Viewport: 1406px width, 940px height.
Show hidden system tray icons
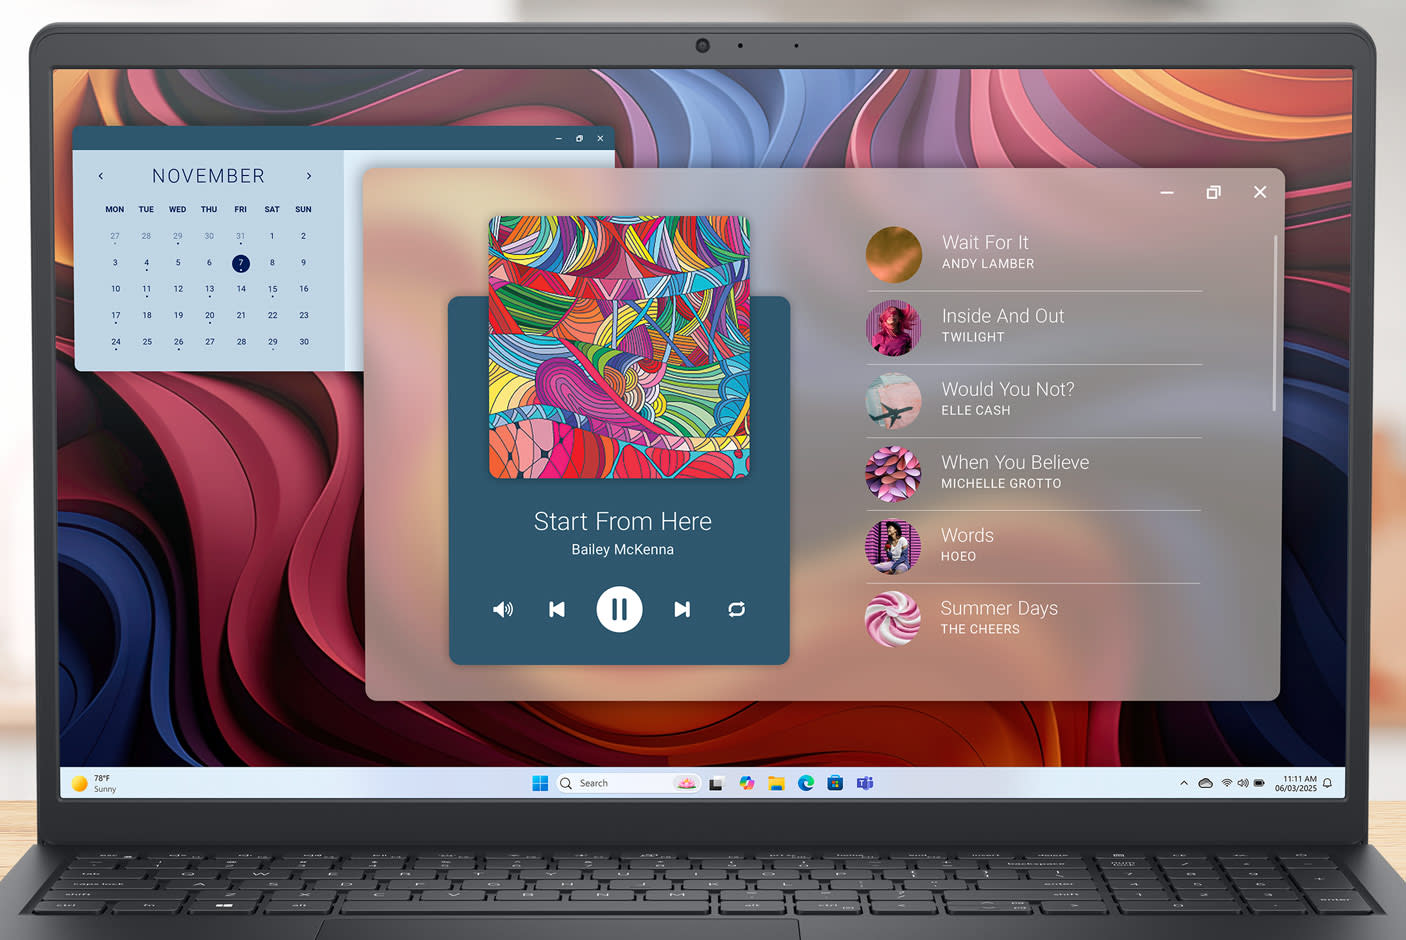tap(1184, 783)
